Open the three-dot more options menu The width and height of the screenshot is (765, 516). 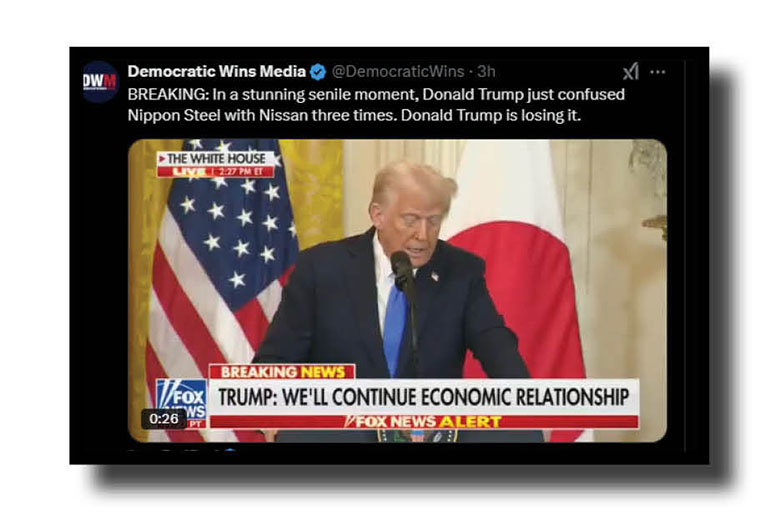(x=658, y=72)
